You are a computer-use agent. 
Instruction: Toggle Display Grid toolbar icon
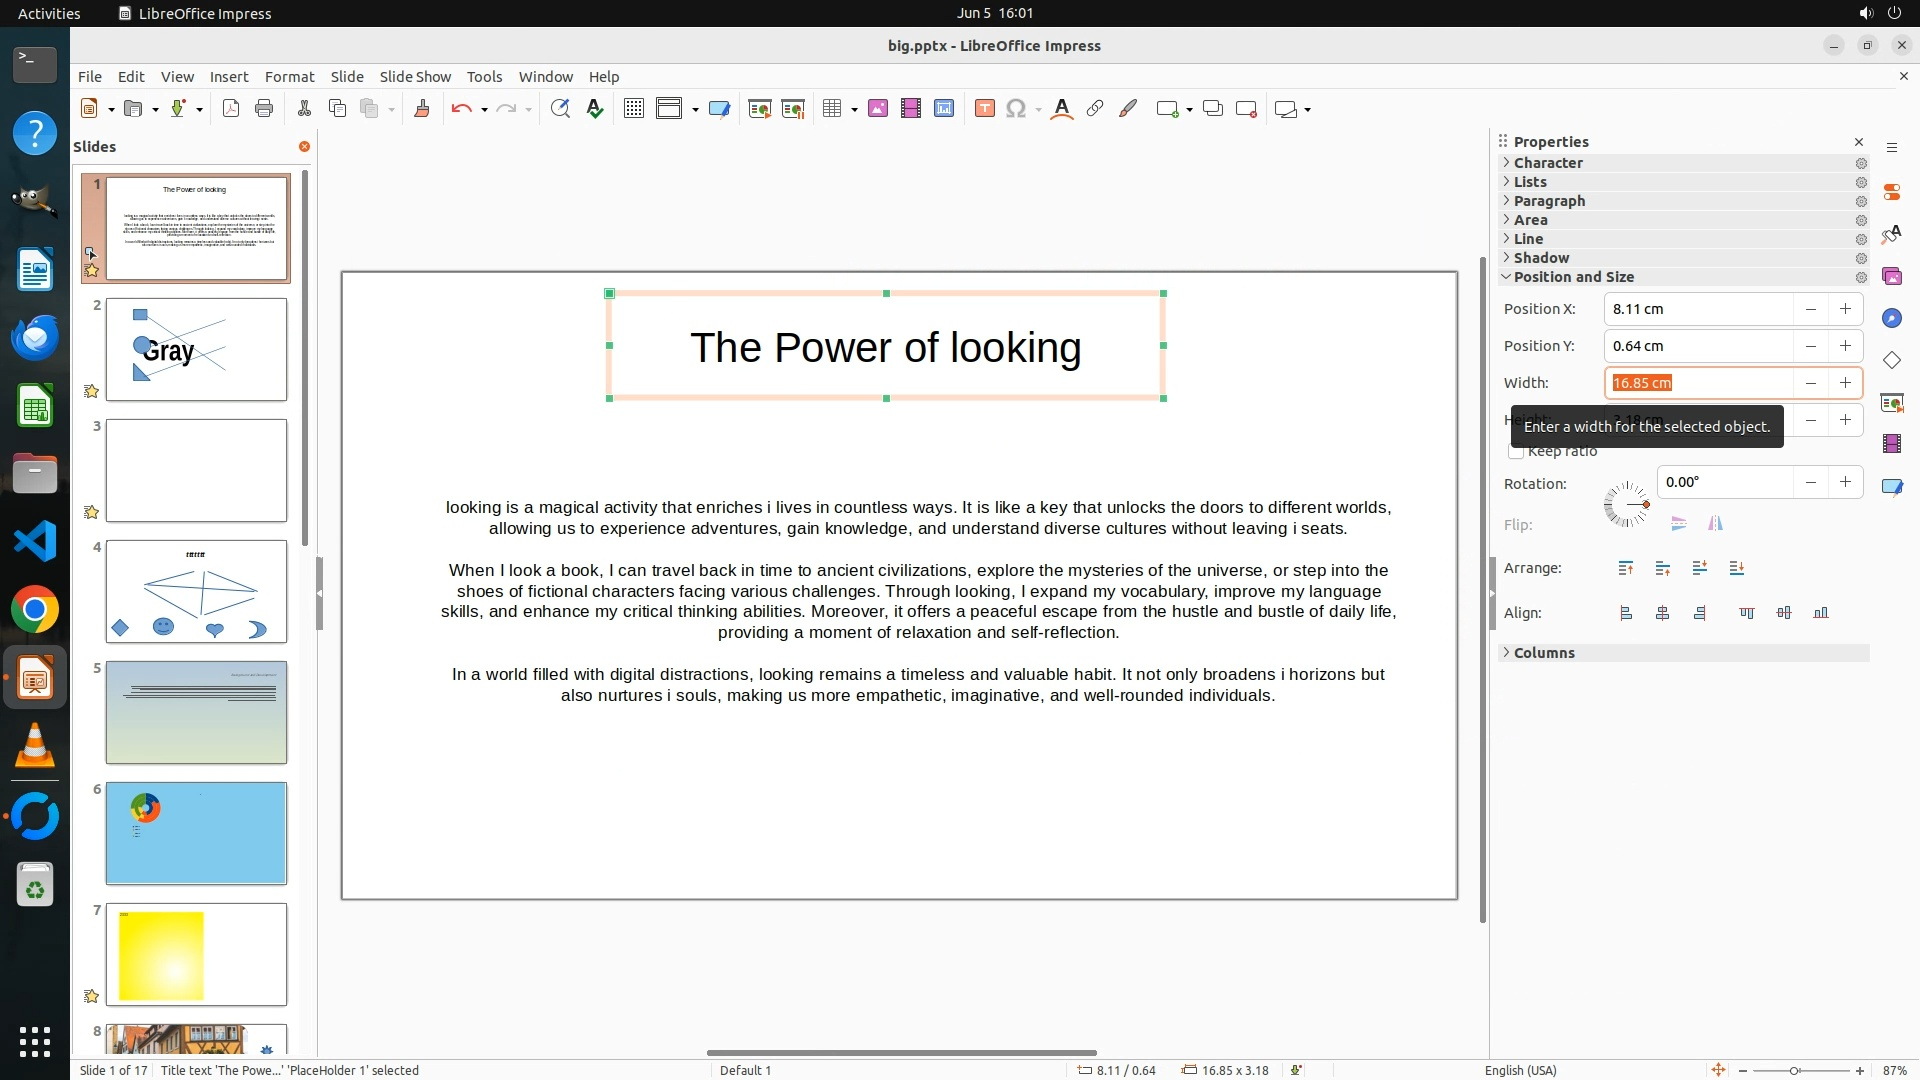(x=633, y=109)
